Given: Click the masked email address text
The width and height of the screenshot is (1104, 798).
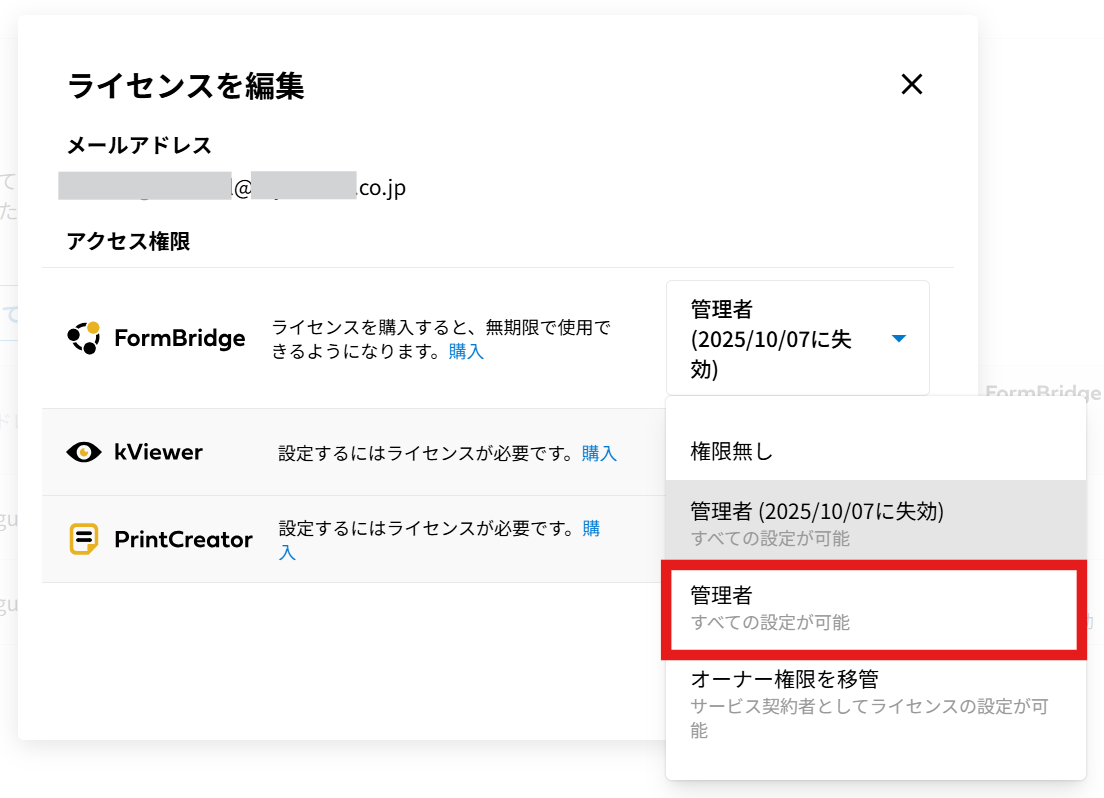Looking at the screenshot, I should [x=232, y=188].
